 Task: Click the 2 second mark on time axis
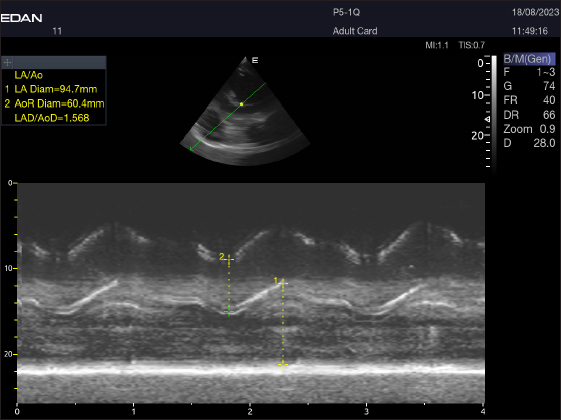(x=250, y=411)
